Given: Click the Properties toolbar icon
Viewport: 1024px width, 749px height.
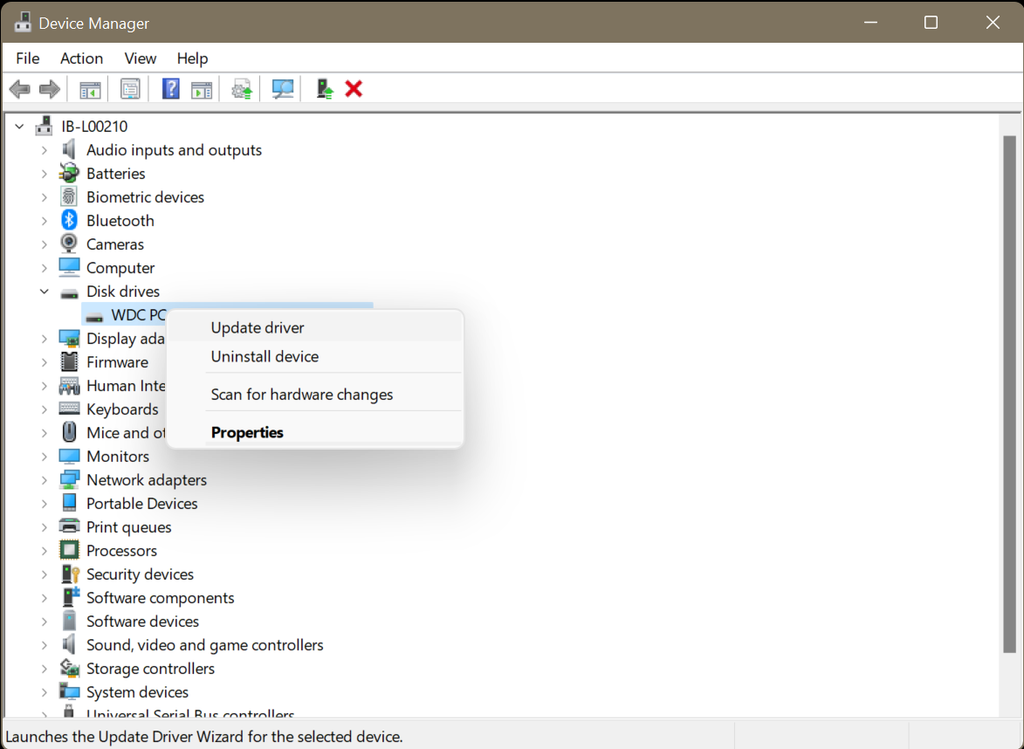Looking at the screenshot, I should [x=131, y=89].
